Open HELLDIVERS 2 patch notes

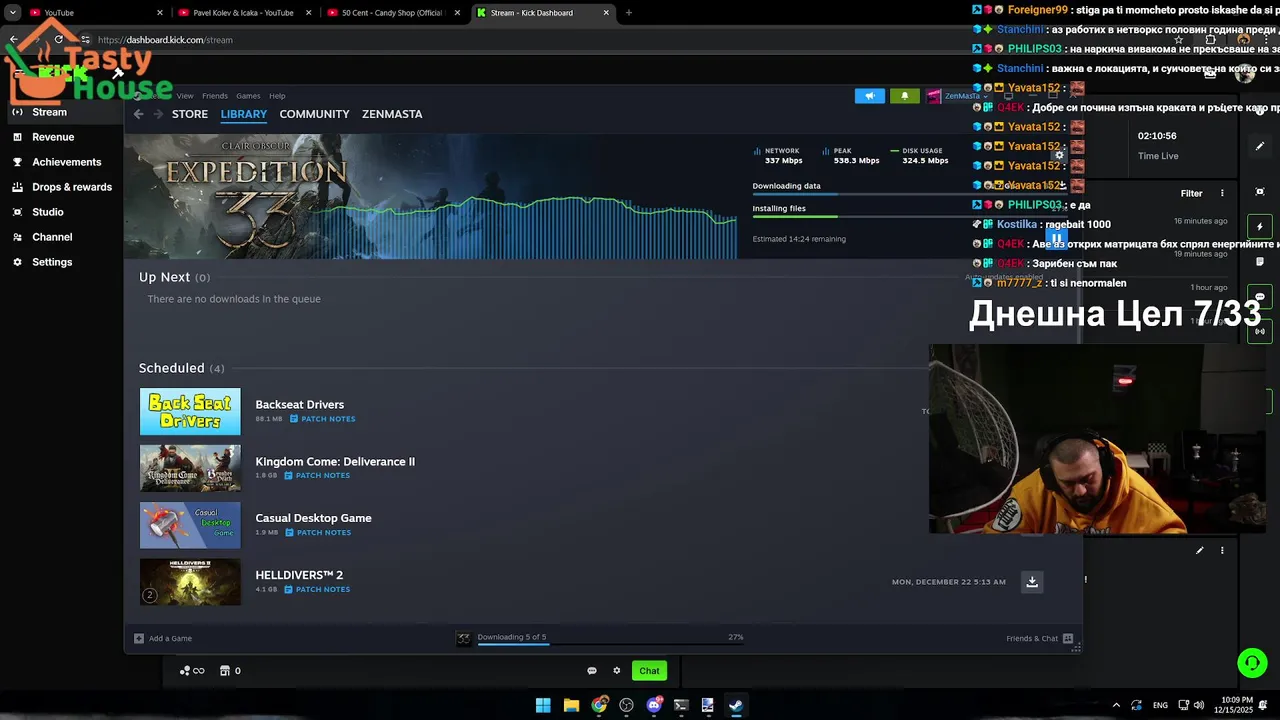[x=317, y=590]
